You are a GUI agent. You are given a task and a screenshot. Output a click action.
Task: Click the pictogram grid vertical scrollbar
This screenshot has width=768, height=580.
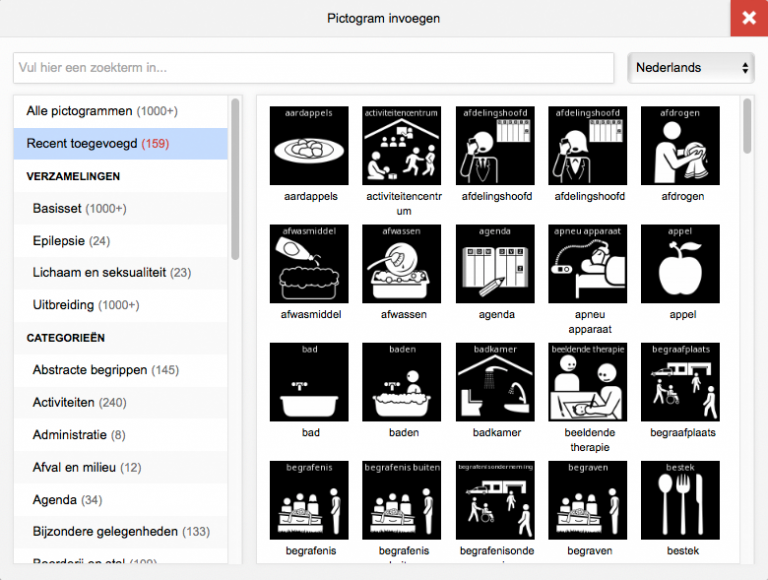[747, 126]
